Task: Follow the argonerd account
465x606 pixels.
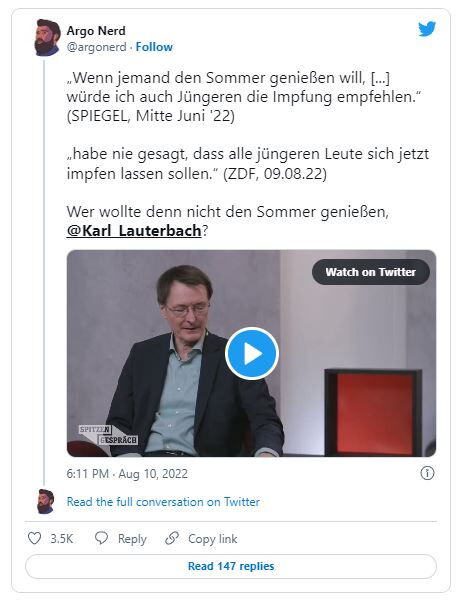Action: [154, 47]
